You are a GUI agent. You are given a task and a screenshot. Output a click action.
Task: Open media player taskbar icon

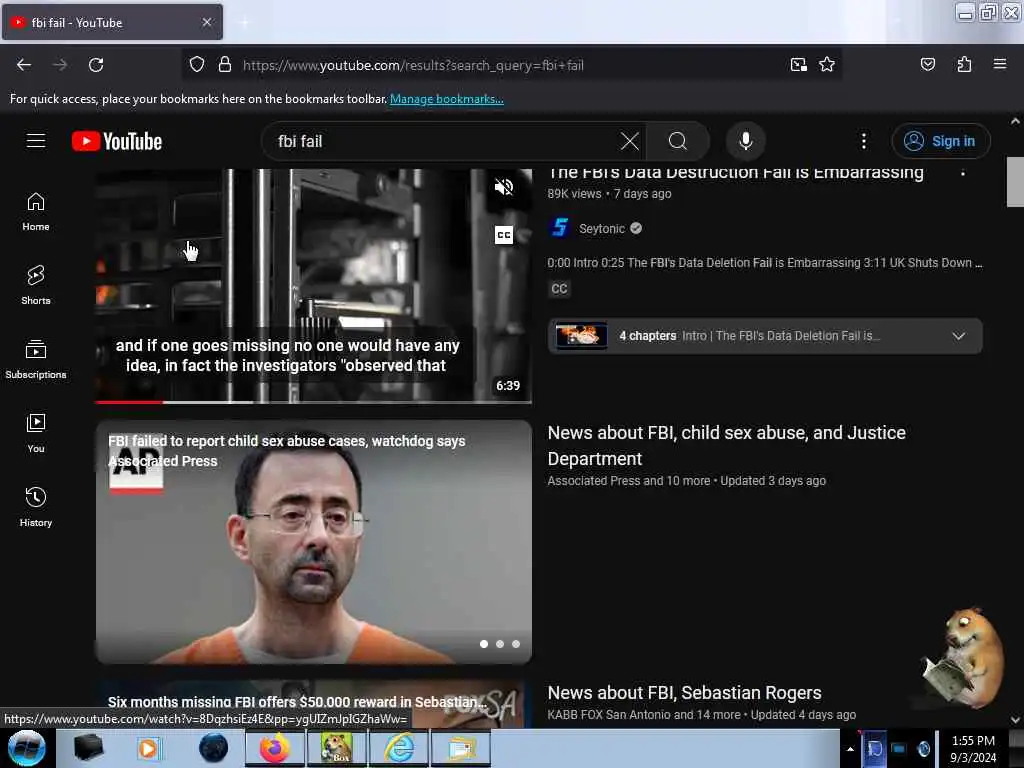click(x=148, y=748)
